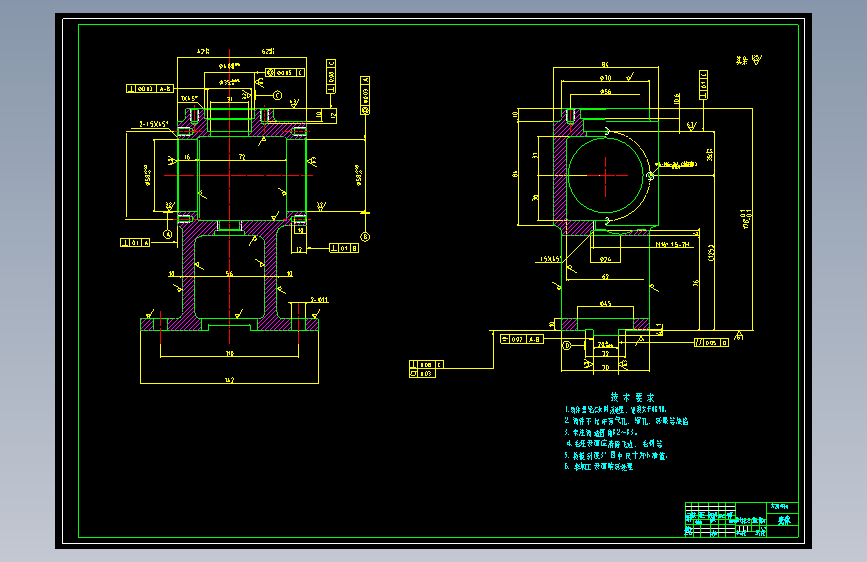Select the tolerance frame 0.1 A
Image resolution: width=867 pixels, height=562 pixels.
(135, 243)
